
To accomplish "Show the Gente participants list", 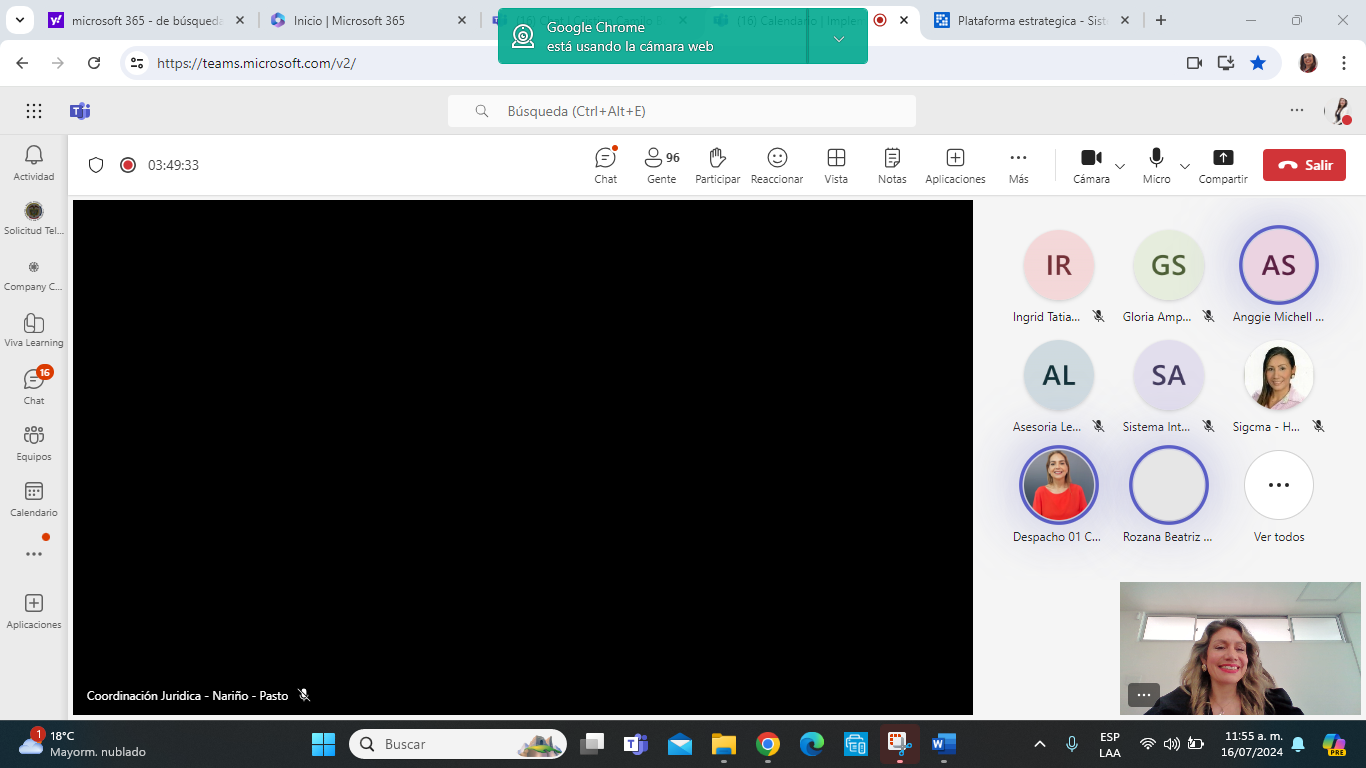I will click(x=662, y=165).
